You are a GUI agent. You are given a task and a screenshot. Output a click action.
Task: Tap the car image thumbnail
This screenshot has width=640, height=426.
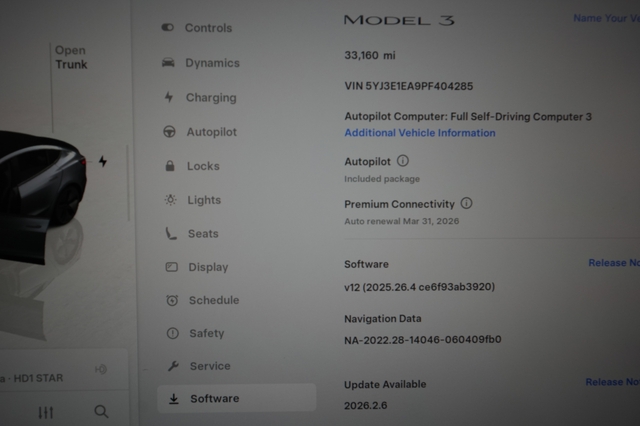click(x=43, y=196)
